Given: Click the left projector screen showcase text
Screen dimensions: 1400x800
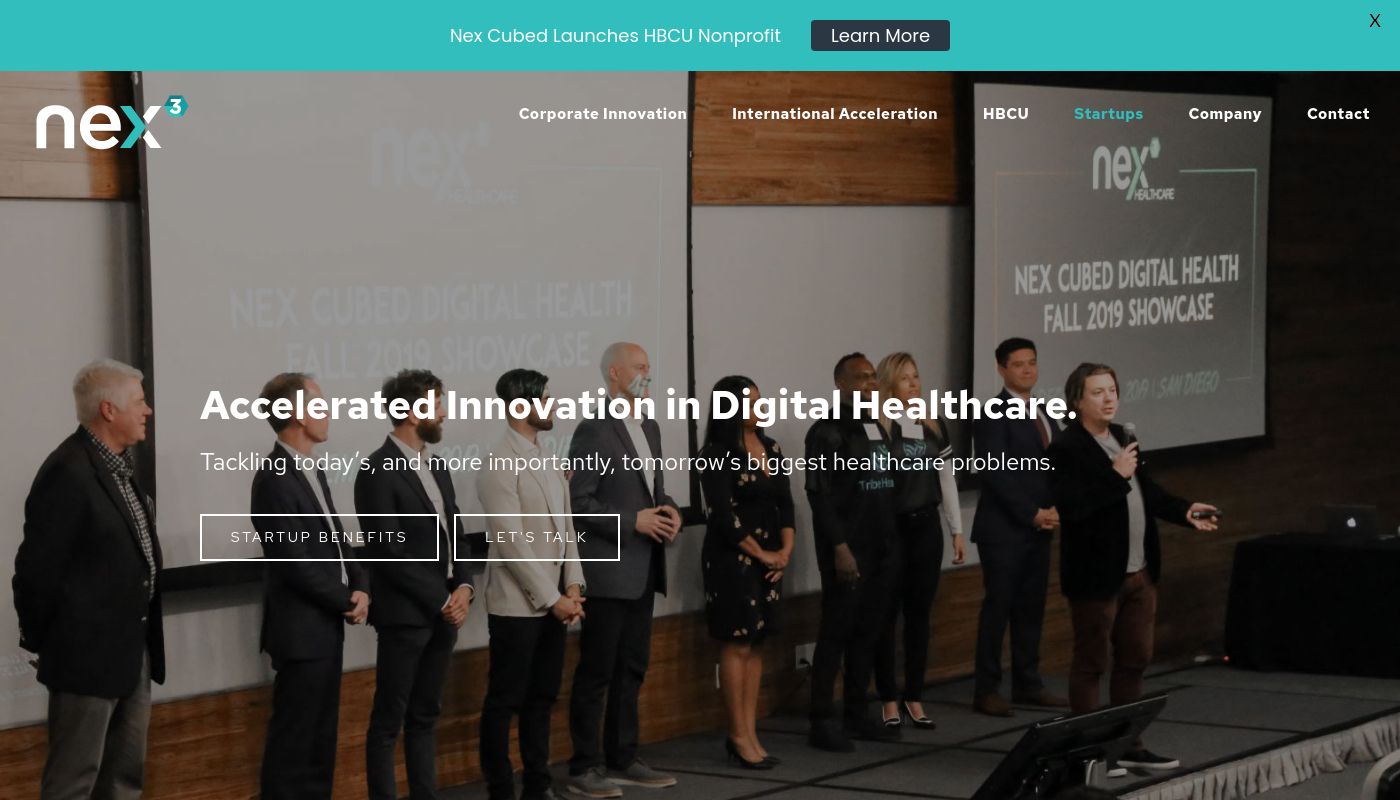Looking at the screenshot, I should coord(430,325).
